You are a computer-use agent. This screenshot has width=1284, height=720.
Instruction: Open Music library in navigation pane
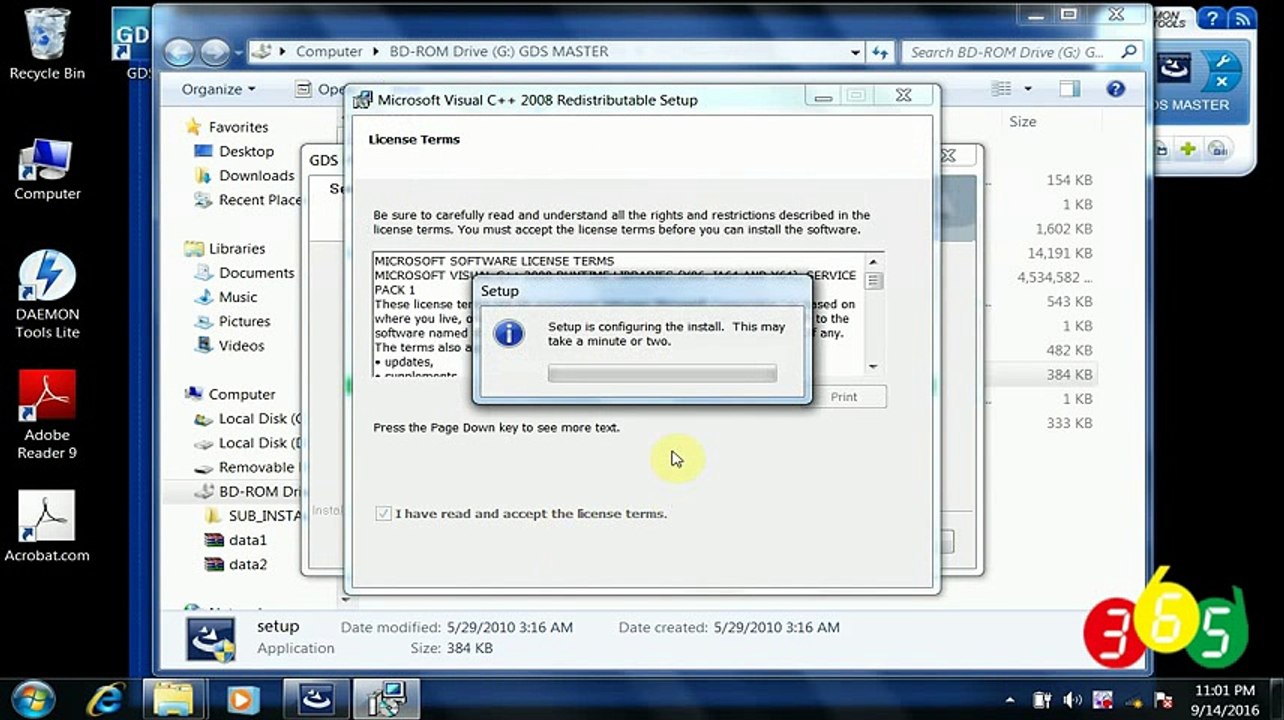238,297
